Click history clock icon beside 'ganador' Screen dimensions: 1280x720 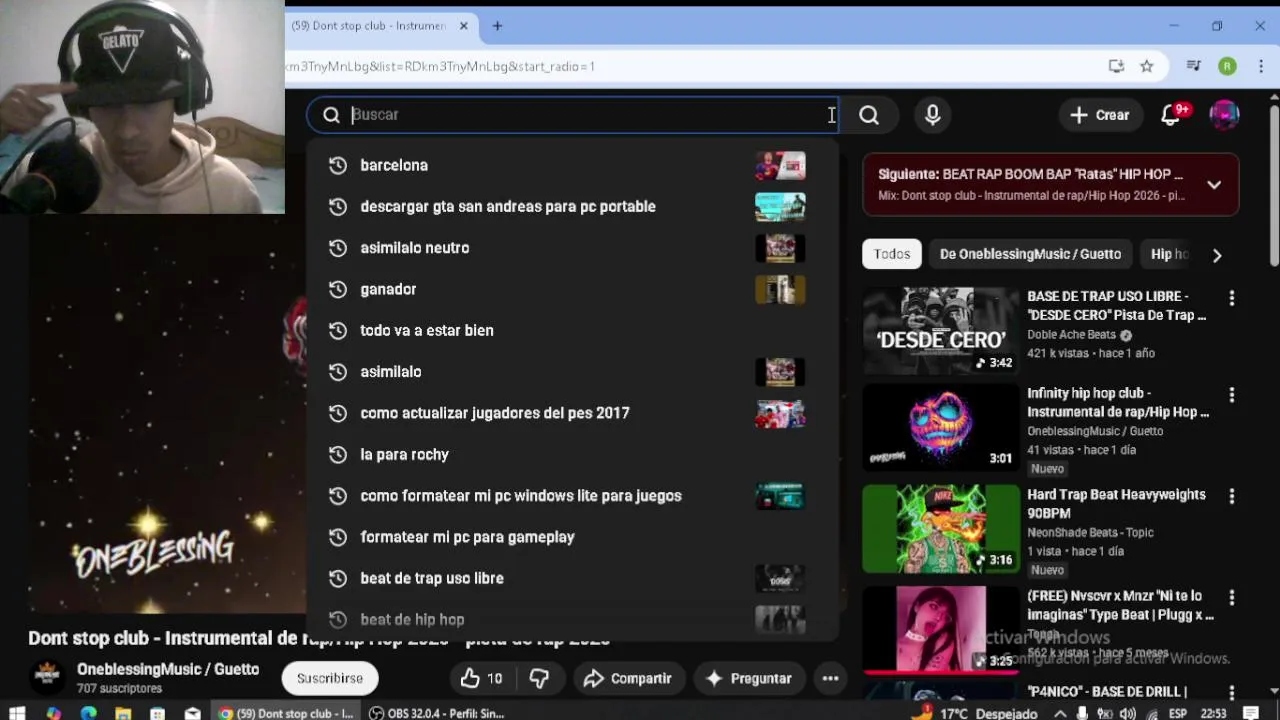(338, 289)
